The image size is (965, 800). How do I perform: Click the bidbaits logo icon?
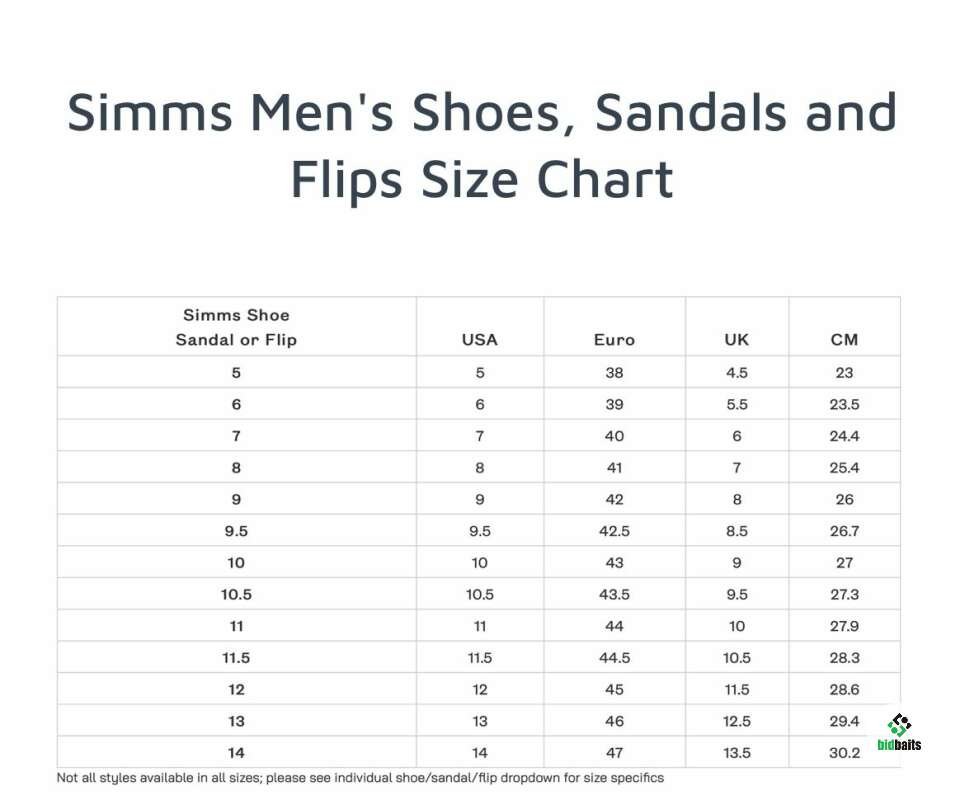click(899, 724)
